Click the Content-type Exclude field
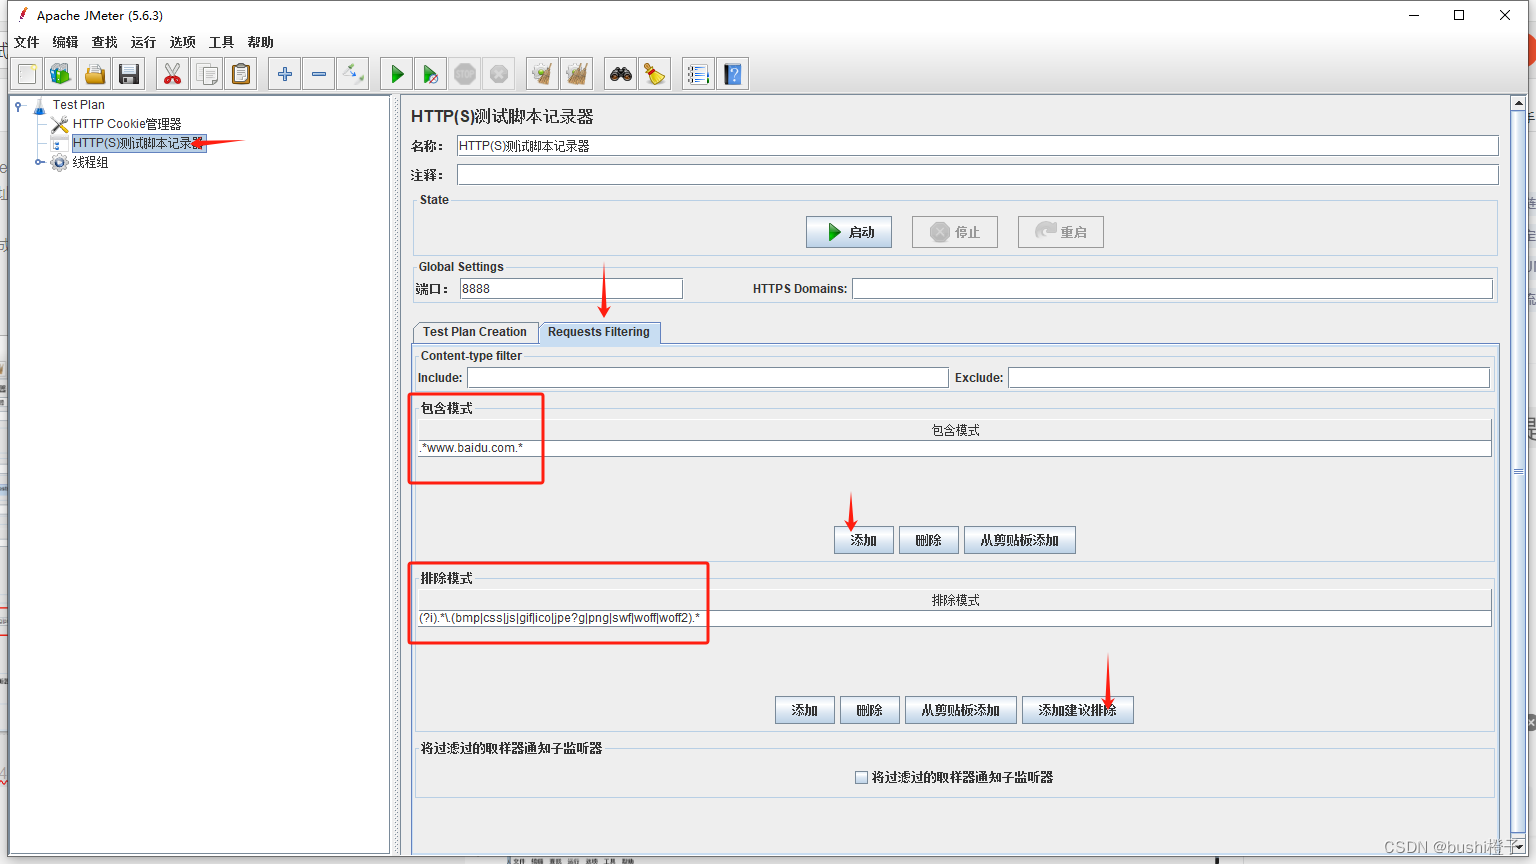1536x864 pixels. point(1248,378)
